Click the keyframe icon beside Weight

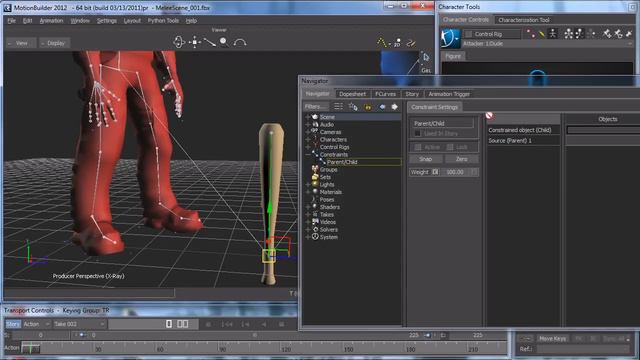435,172
